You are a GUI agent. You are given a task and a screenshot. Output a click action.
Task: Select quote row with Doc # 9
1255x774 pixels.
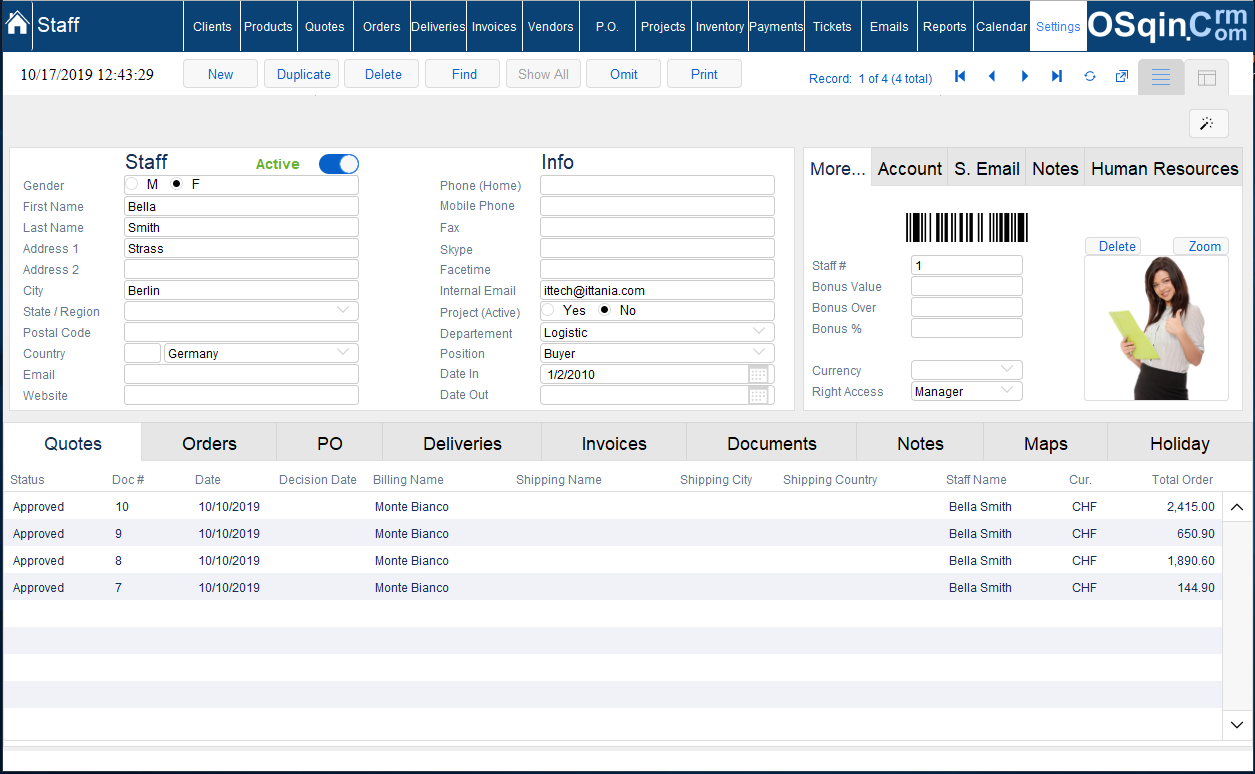point(613,533)
